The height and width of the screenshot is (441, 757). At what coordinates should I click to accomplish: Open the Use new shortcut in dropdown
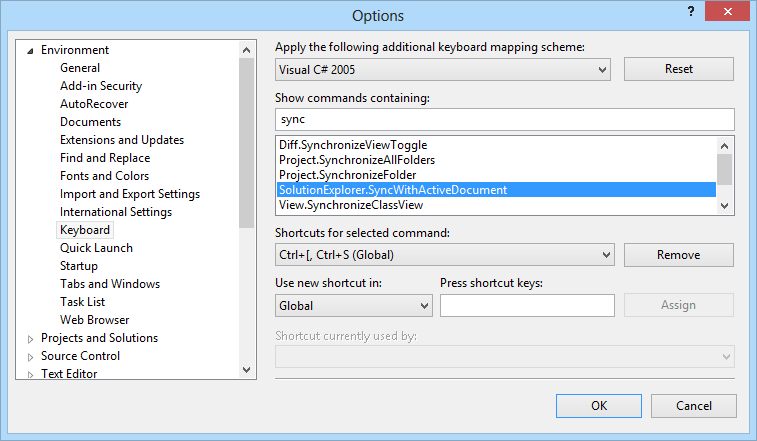coord(424,305)
